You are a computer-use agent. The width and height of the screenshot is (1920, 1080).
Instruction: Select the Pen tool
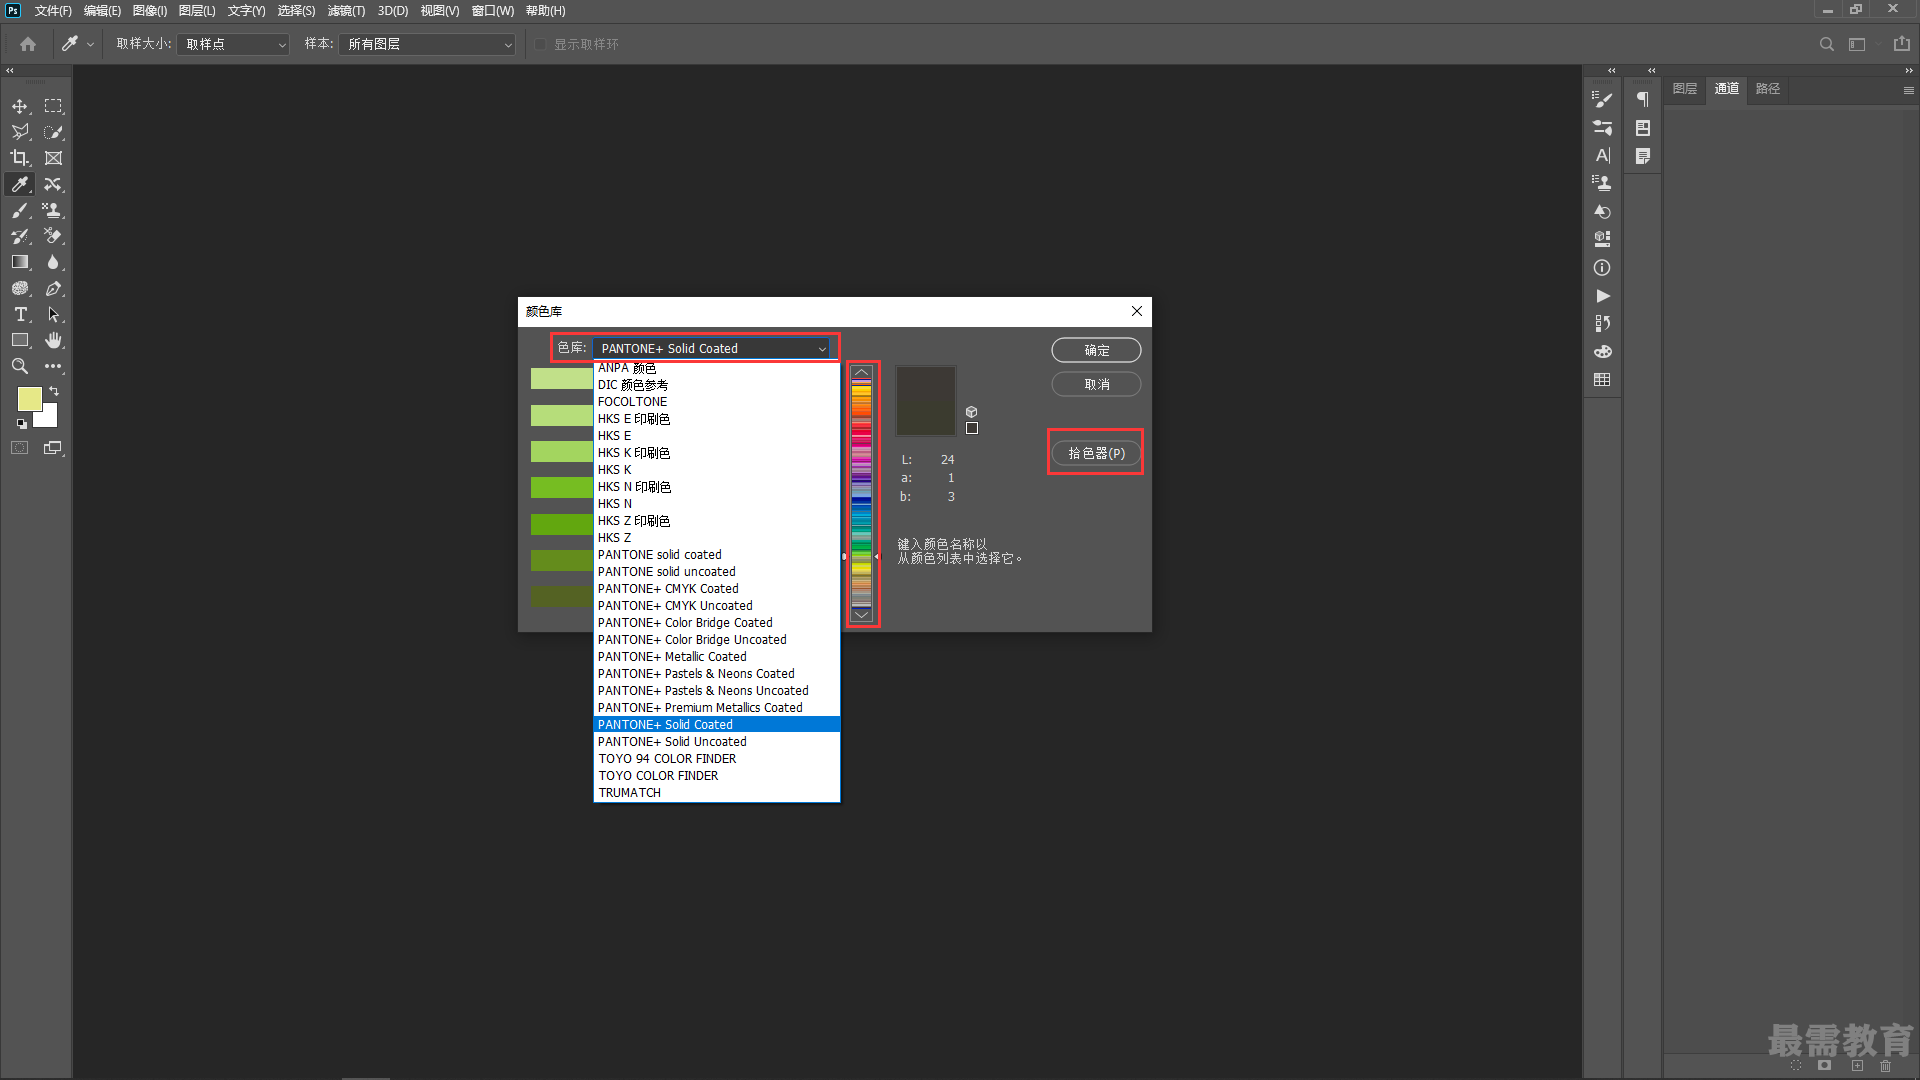(x=53, y=288)
